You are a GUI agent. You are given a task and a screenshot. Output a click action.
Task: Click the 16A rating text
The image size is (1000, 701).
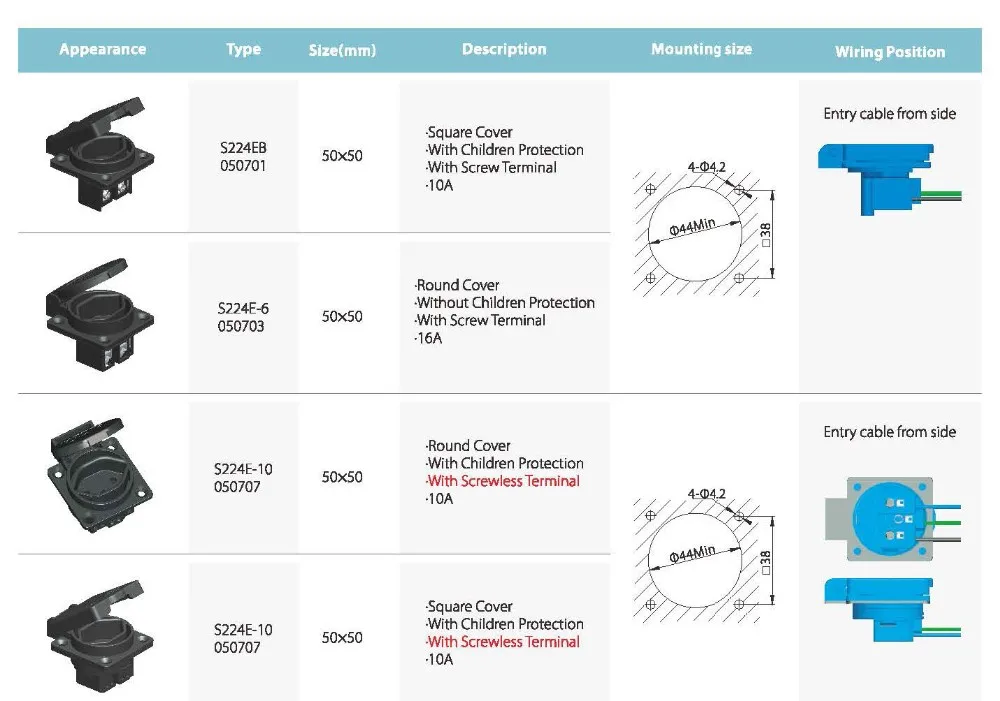click(430, 339)
